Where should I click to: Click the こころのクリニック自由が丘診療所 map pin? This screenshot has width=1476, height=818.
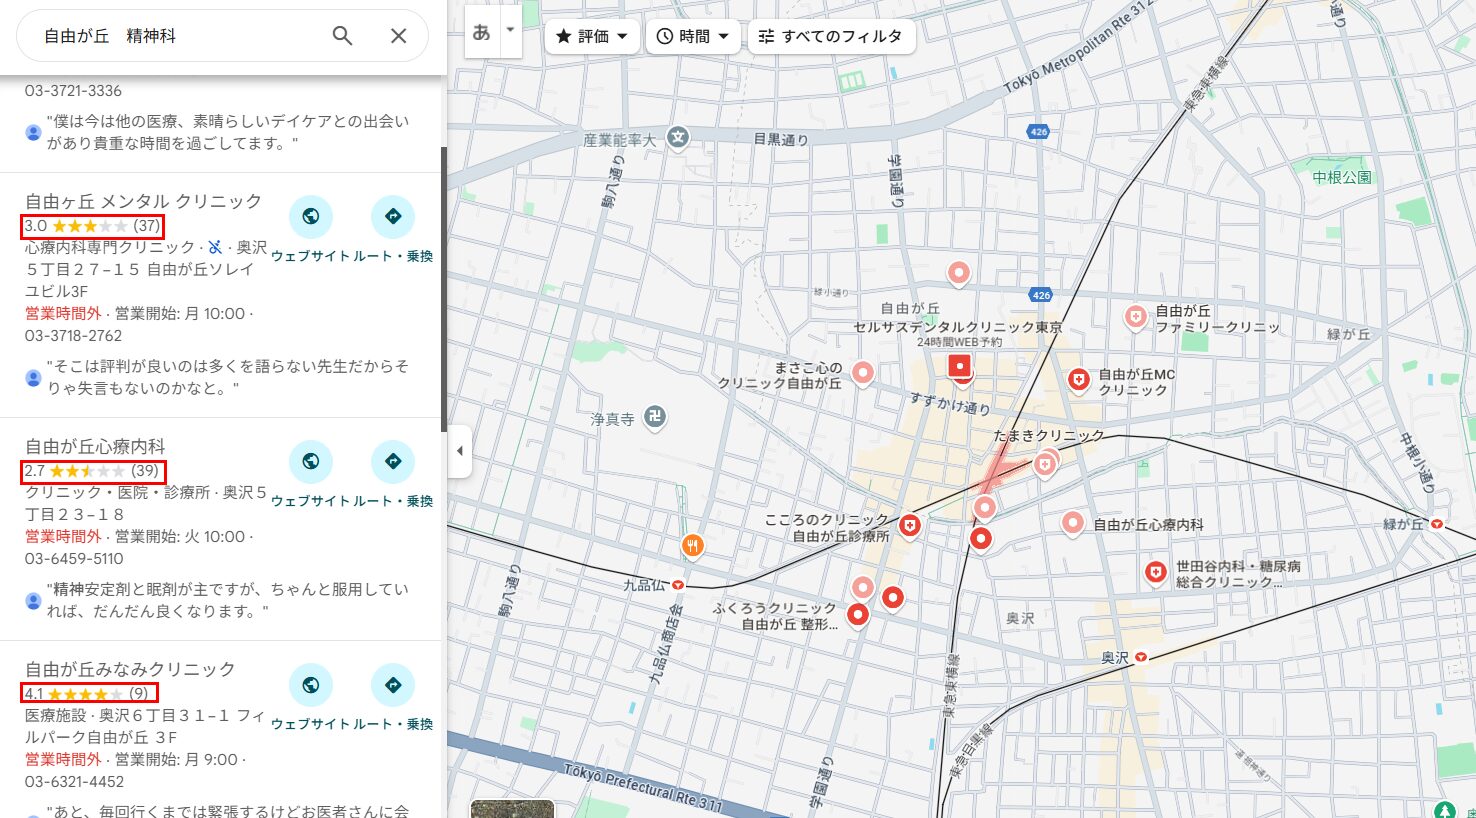point(909,525)
